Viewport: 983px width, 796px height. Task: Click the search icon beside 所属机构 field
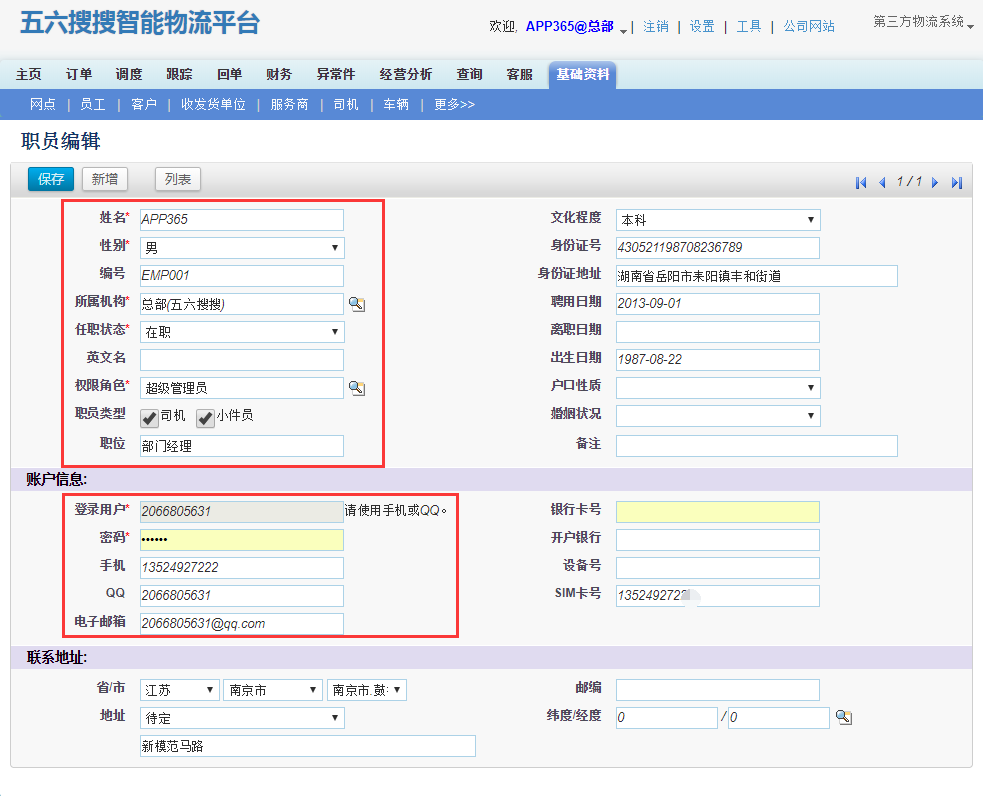[357, 304]
